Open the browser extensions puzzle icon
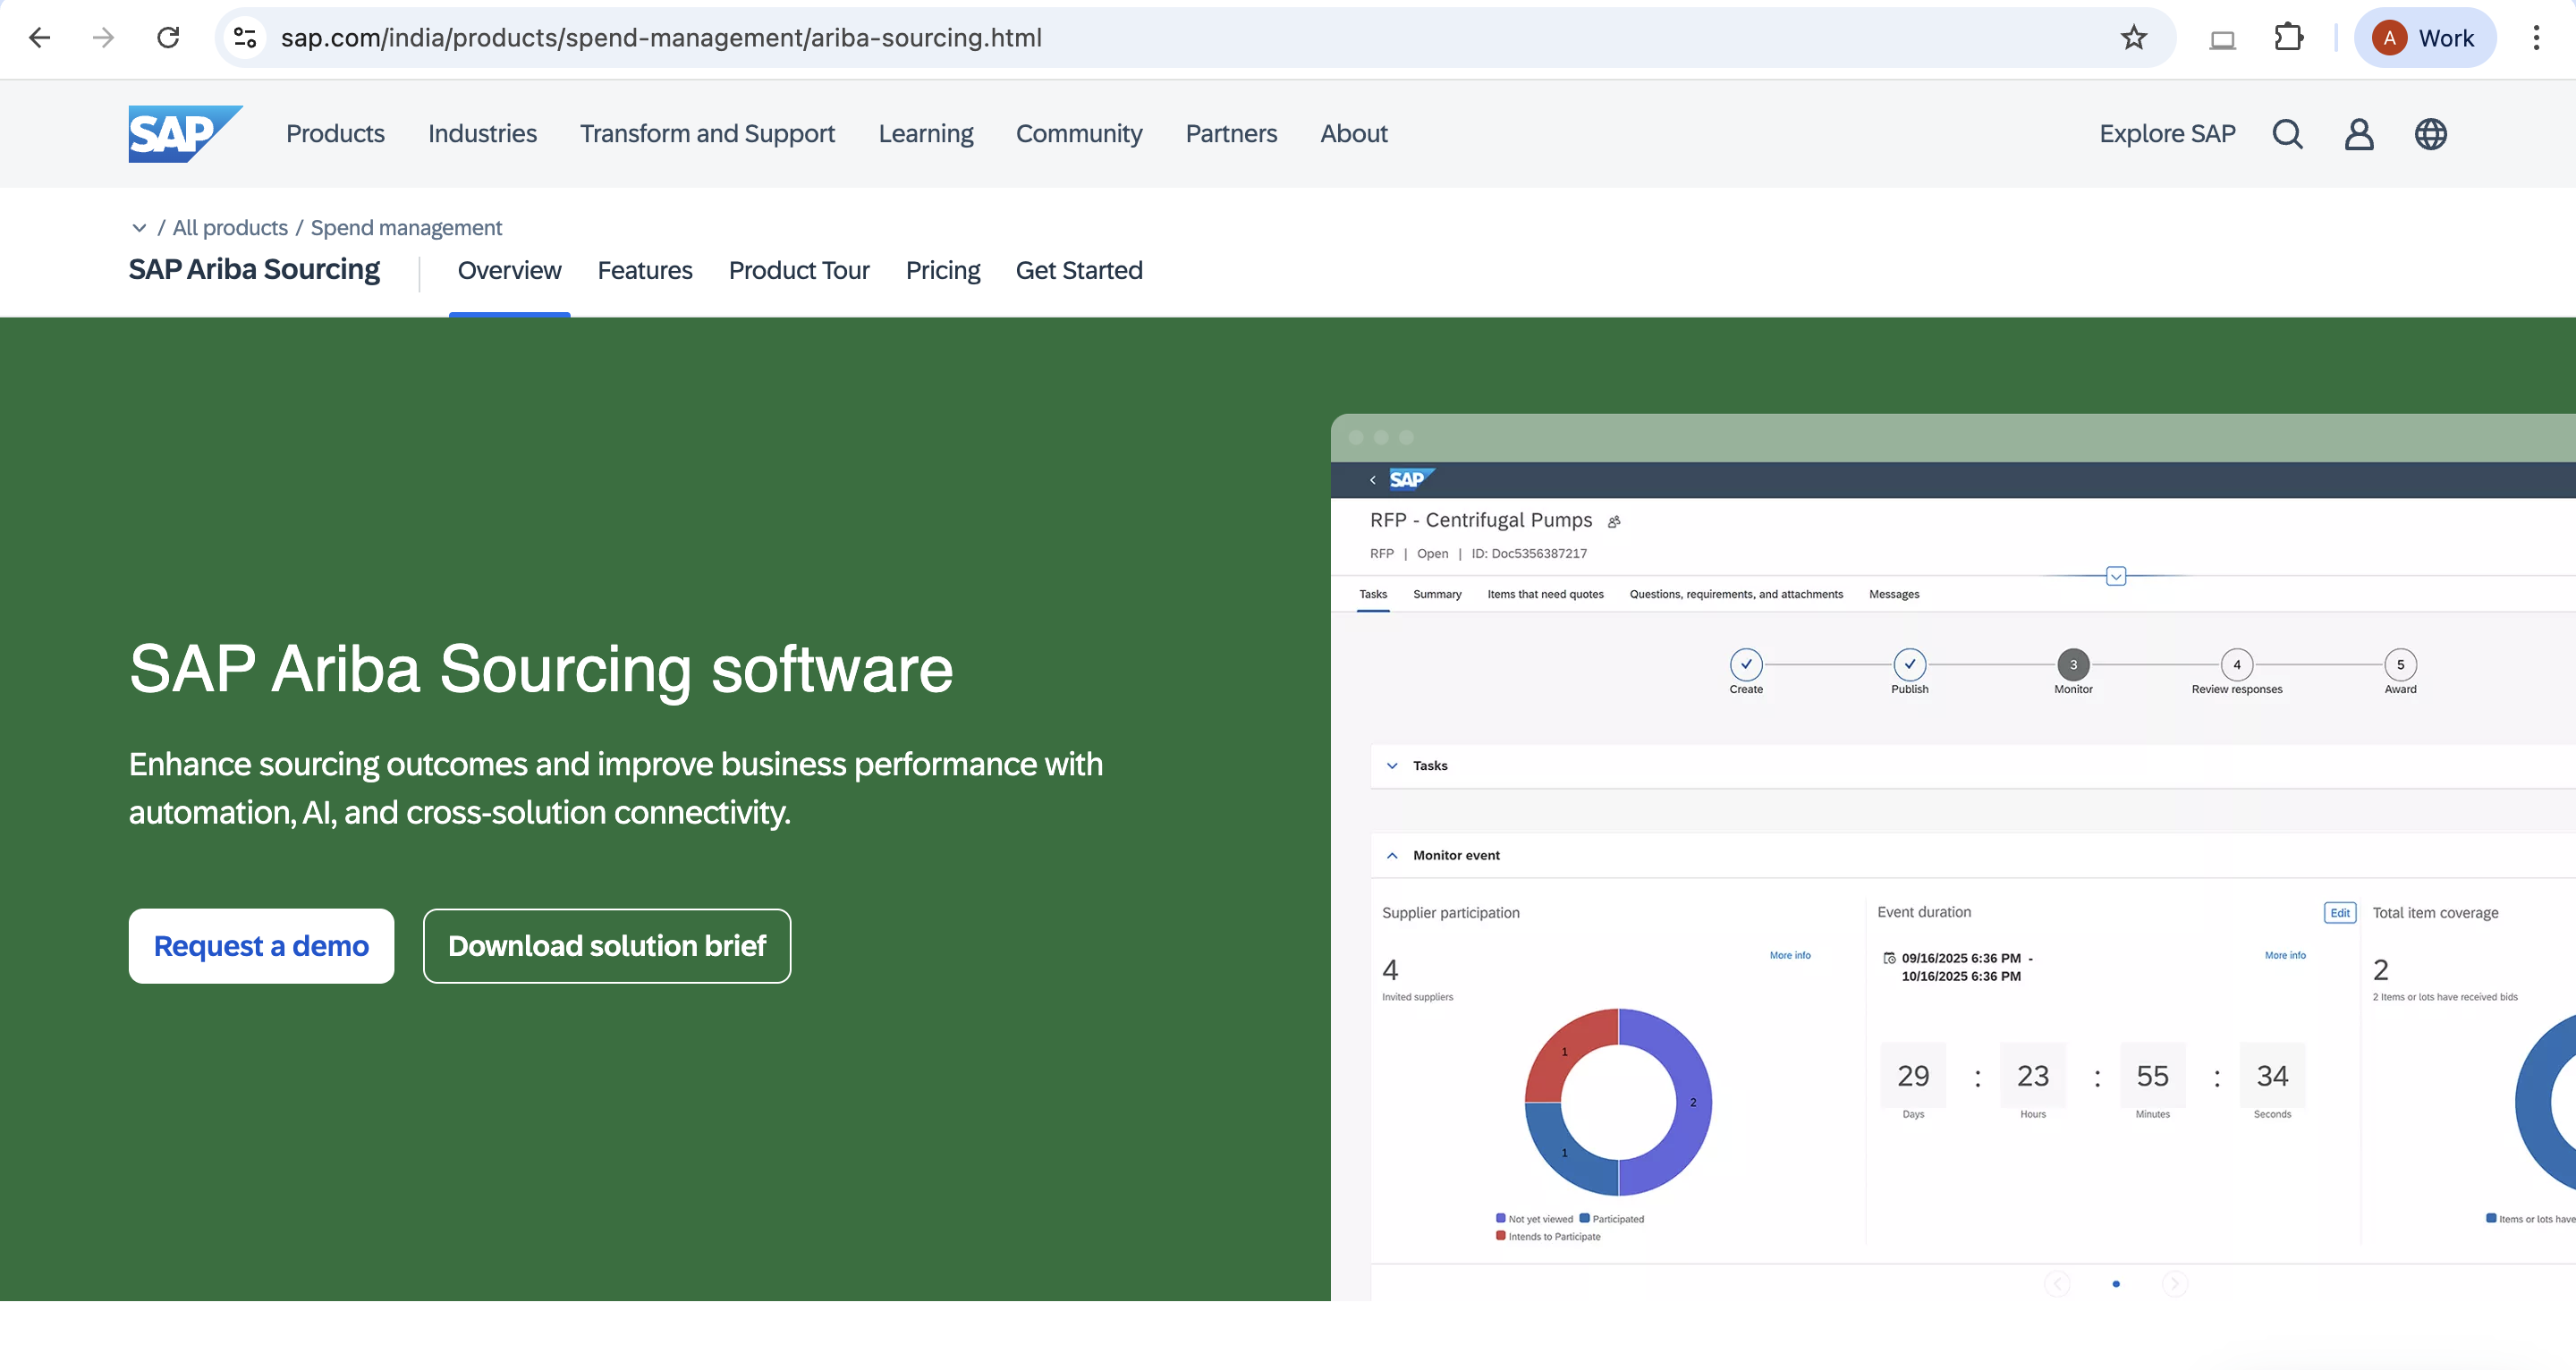2576x1370 pixels. [x=2287, y=37]
